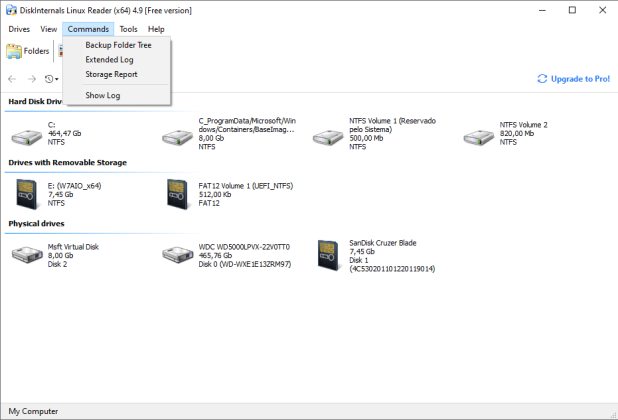
Task: Click the 820,00 Mb size text
Action: click(517, 134)
